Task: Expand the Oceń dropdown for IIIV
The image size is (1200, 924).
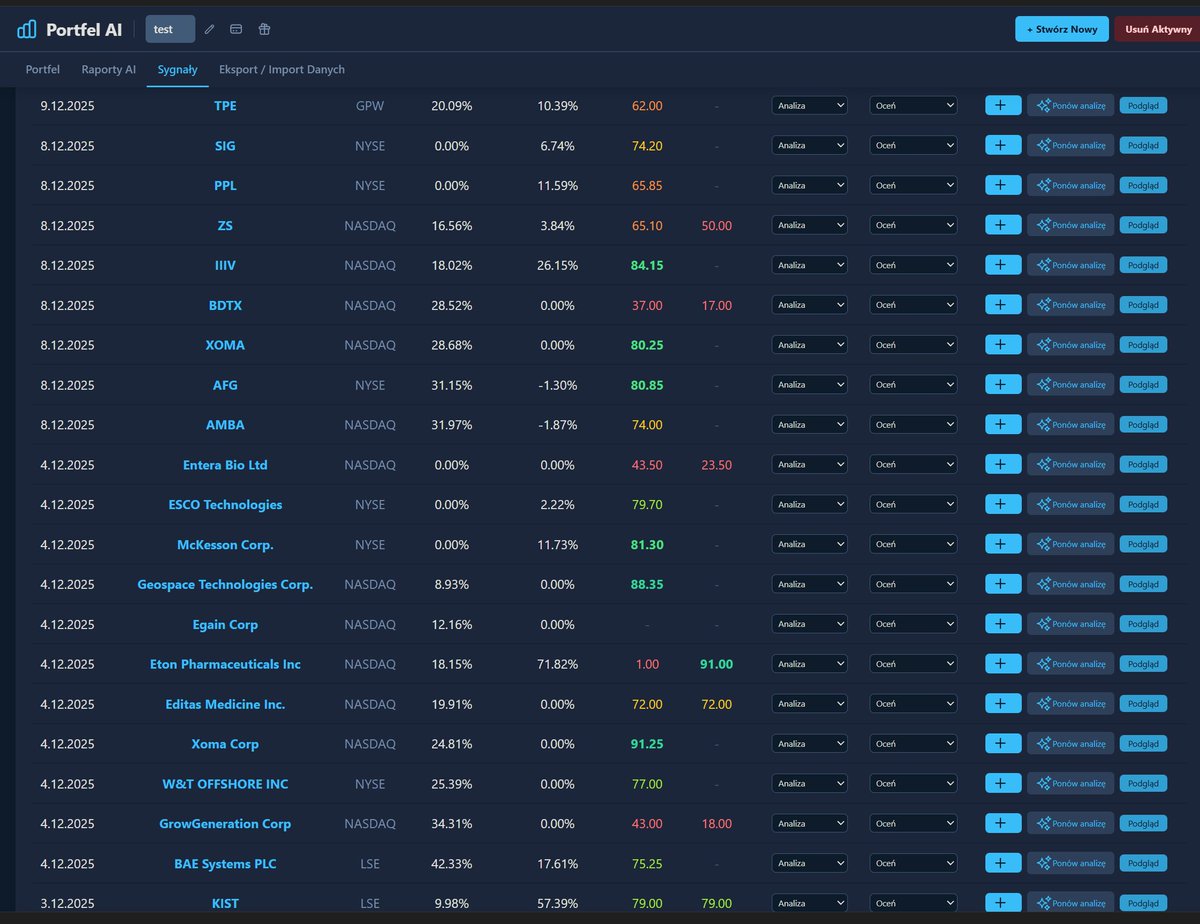Action: coord(913,265)
